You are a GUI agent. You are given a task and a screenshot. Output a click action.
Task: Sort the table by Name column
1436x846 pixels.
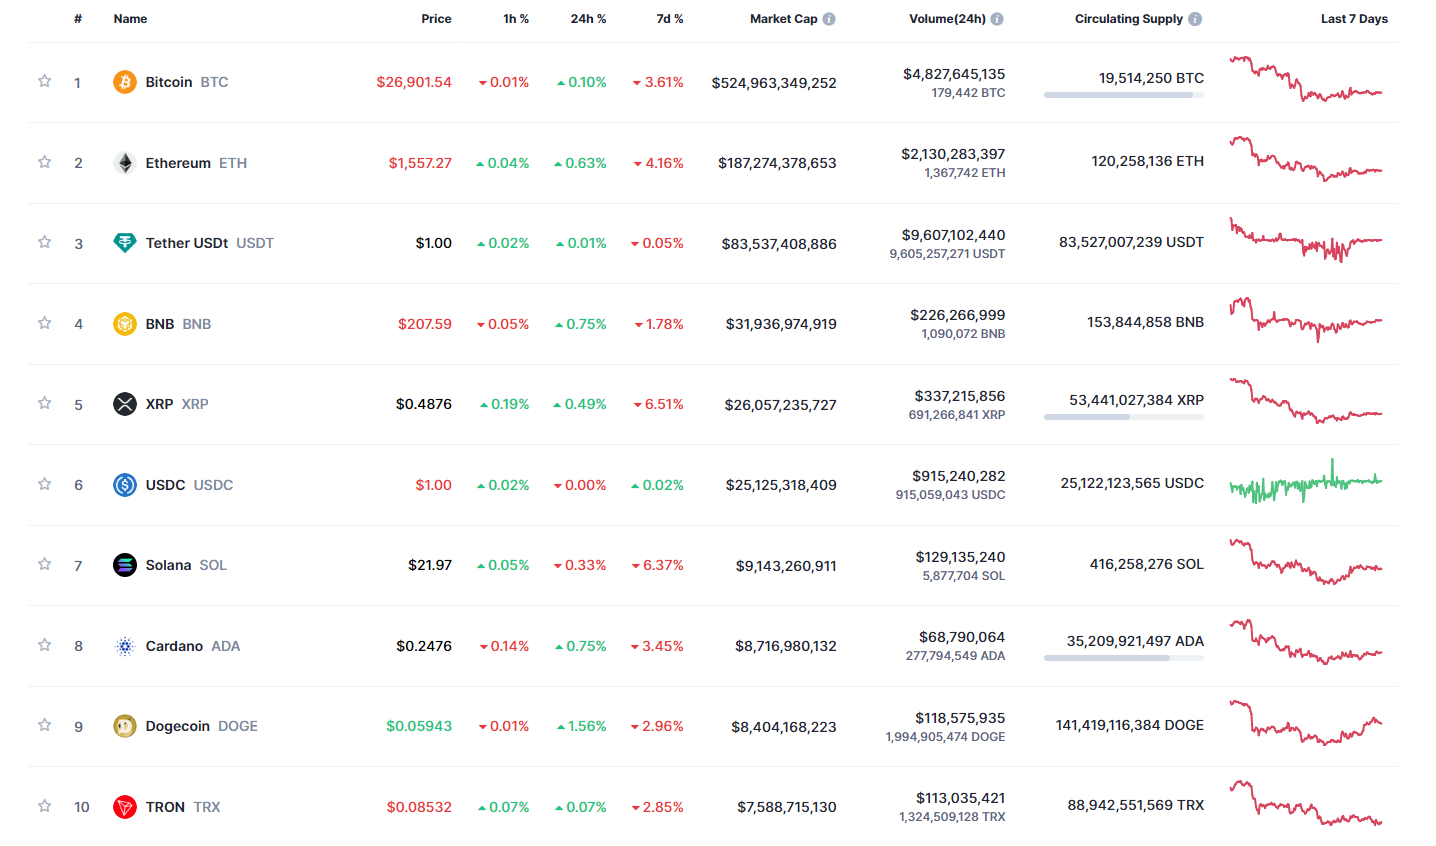coord(130,19)
